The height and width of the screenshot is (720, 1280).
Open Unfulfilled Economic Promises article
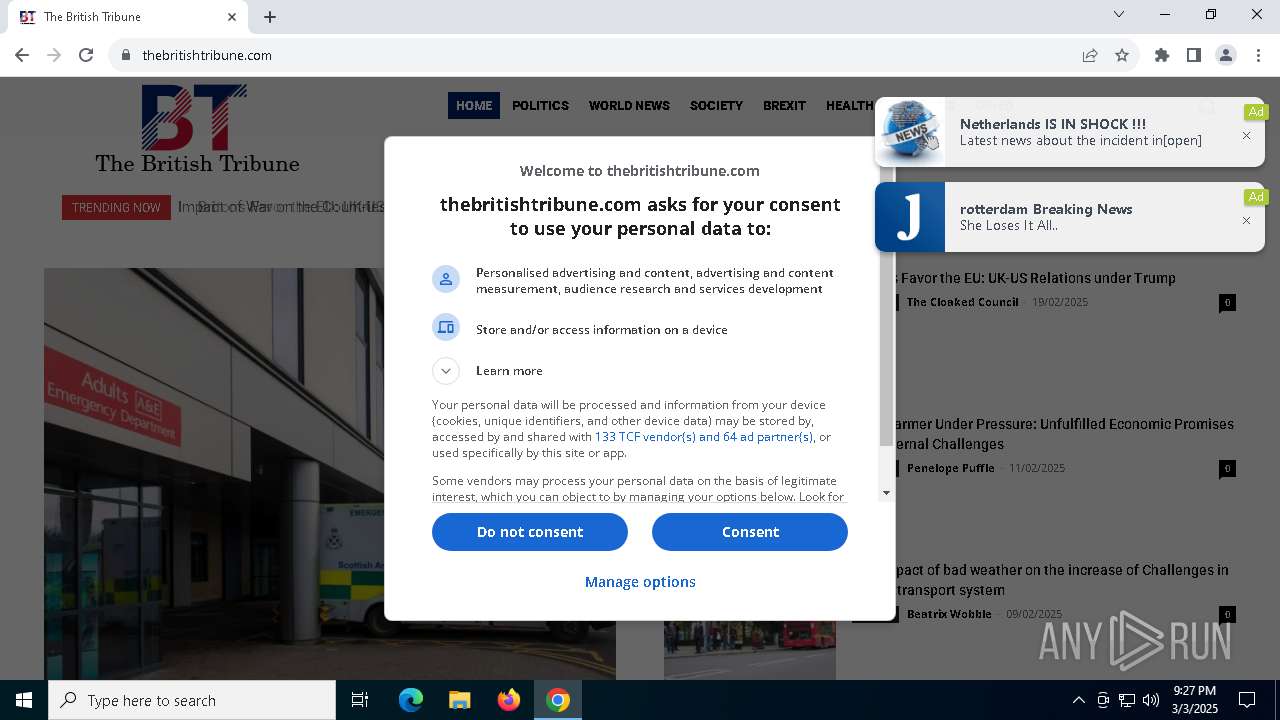1065,434
